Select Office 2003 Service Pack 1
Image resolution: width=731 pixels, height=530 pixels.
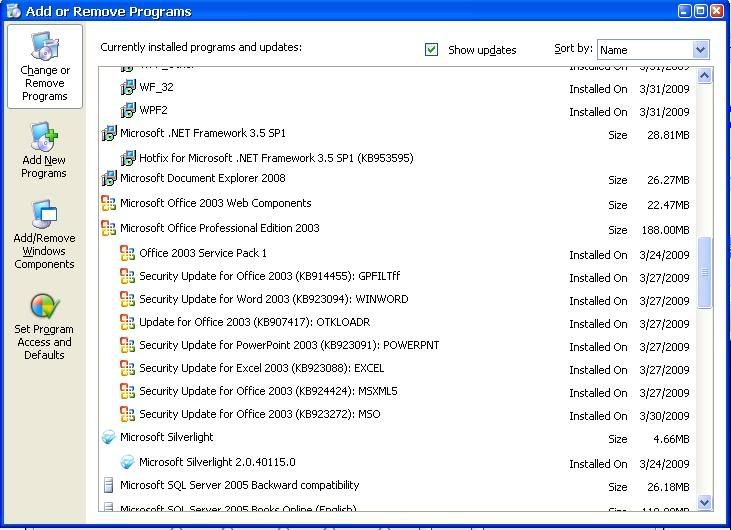click(x=203, y=253)
